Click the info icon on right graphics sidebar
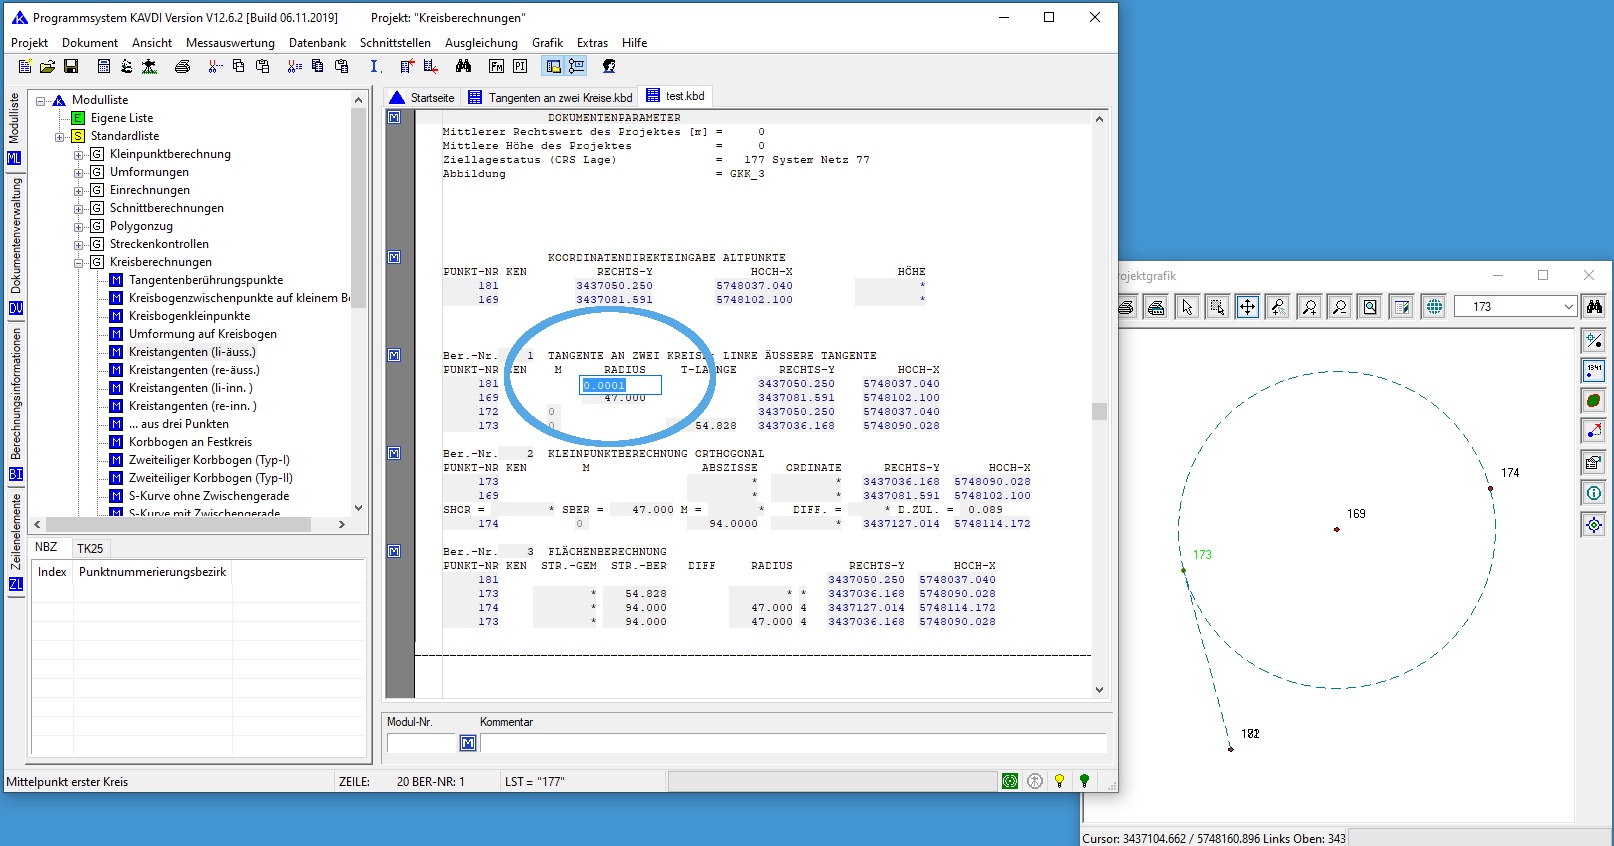Image resolution: width=1614 pixels, height=846 pixels. 1593,493
